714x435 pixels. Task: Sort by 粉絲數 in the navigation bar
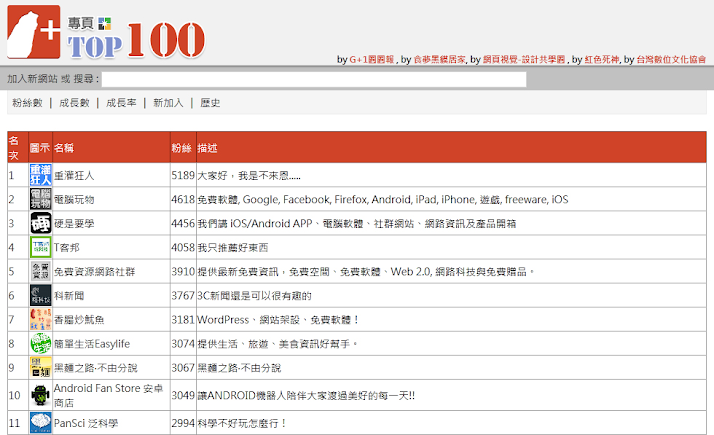27,103
